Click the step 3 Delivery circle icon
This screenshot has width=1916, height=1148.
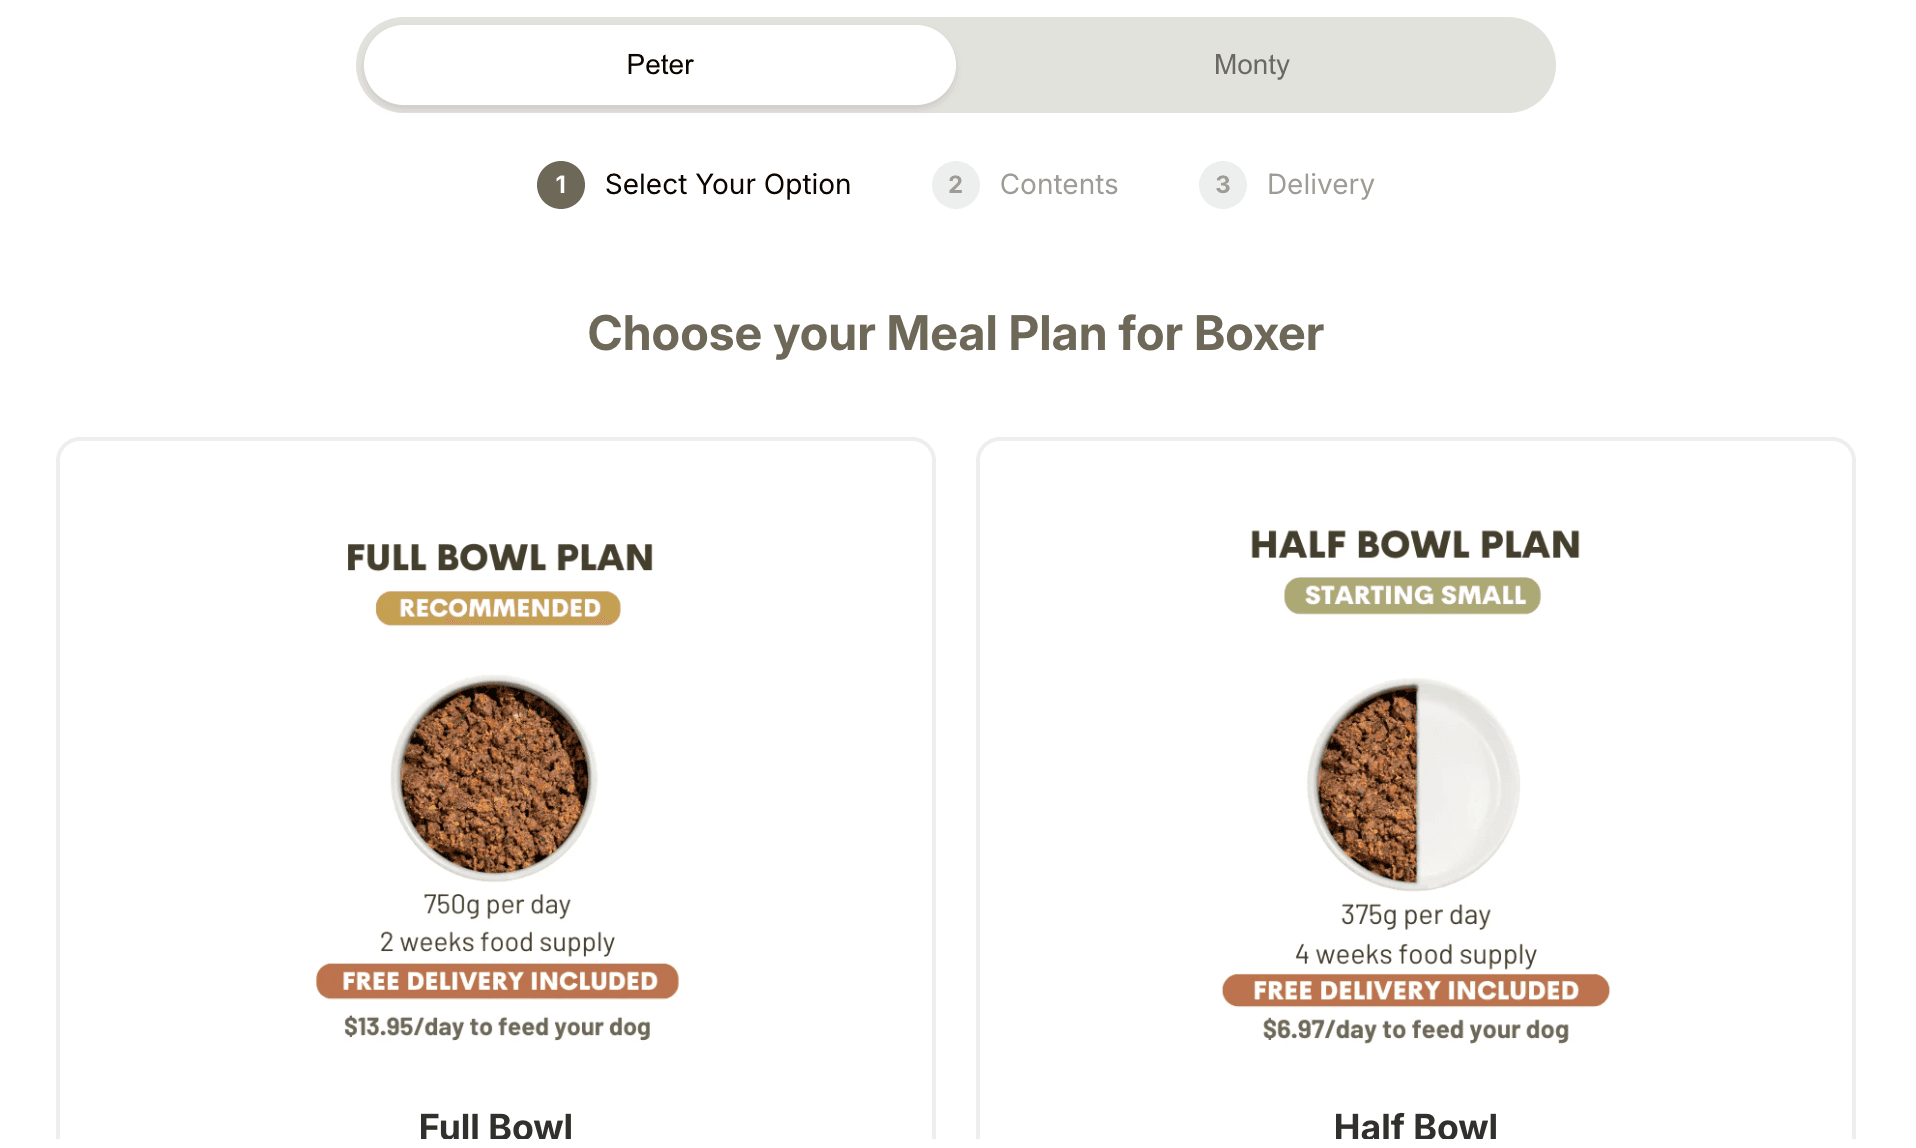pos(1222,184)
